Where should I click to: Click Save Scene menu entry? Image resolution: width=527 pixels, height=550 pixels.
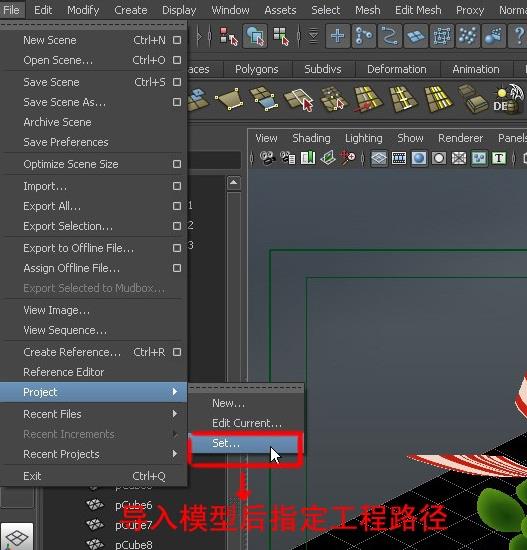pos(93,82)
